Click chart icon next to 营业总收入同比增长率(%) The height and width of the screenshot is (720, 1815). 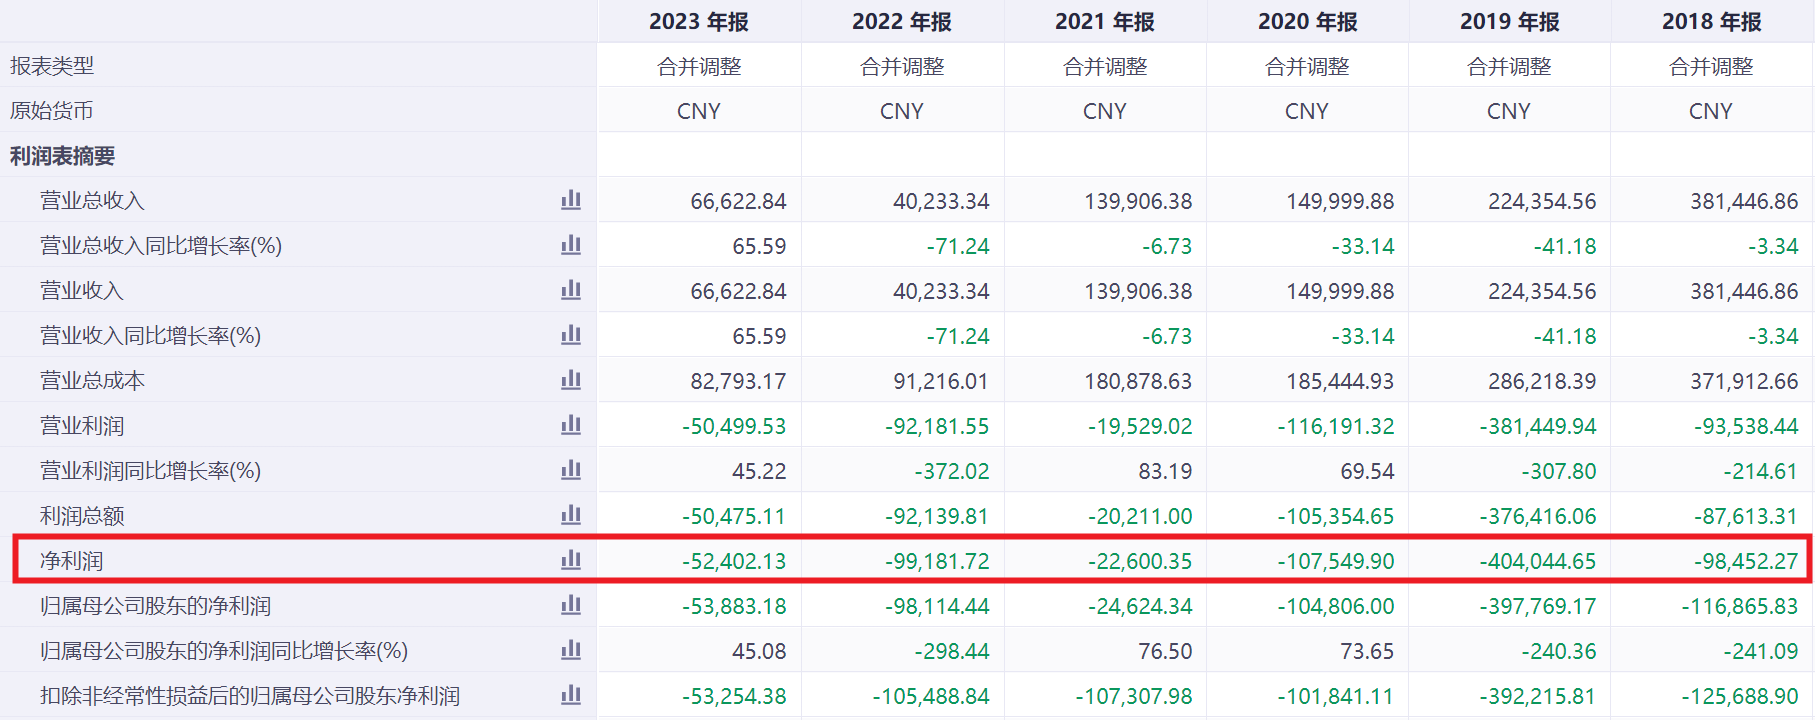coord(571,245)
